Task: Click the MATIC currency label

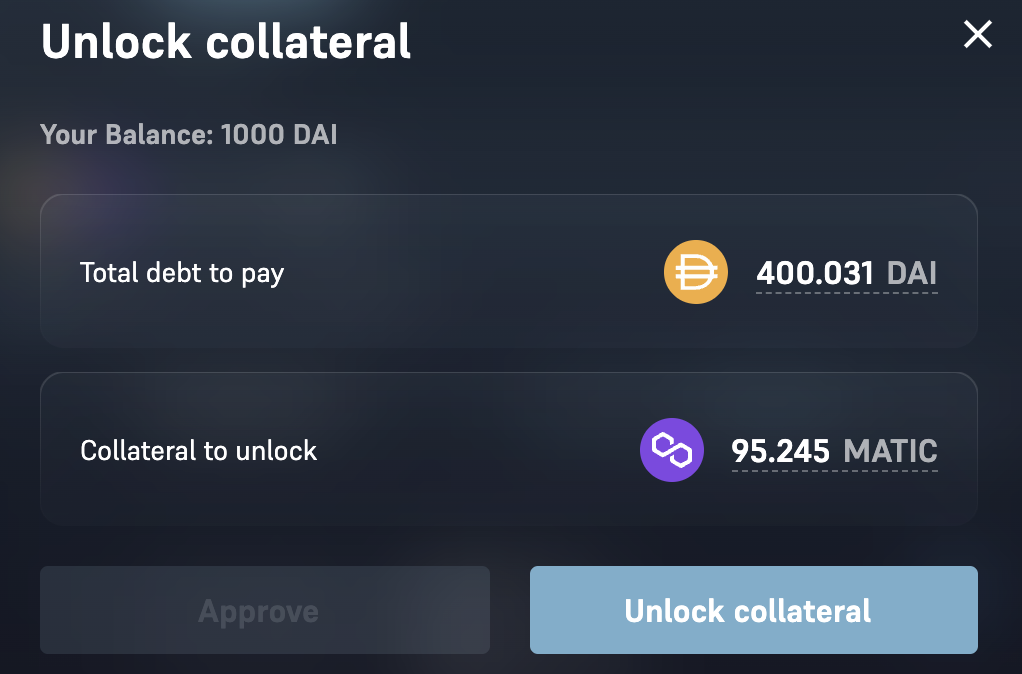Action: point(890,450)
